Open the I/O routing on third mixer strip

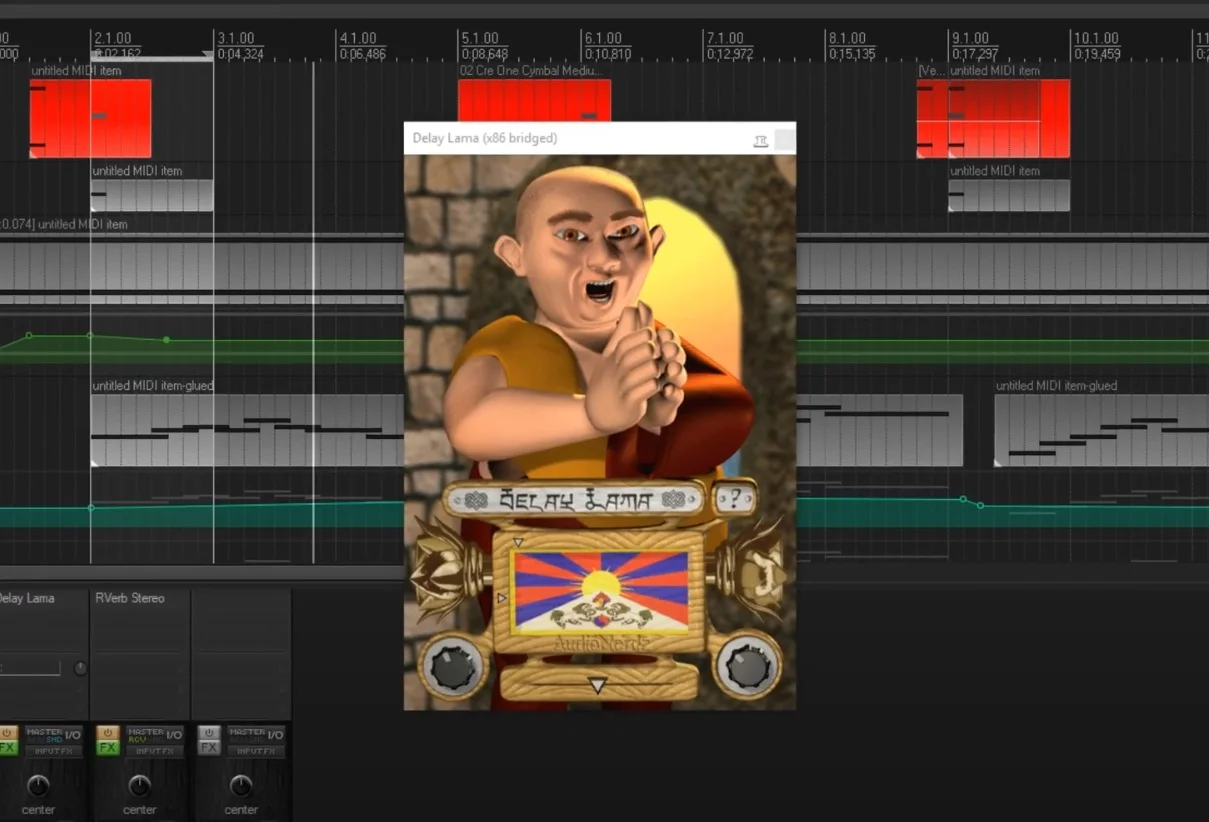[275, 735]
